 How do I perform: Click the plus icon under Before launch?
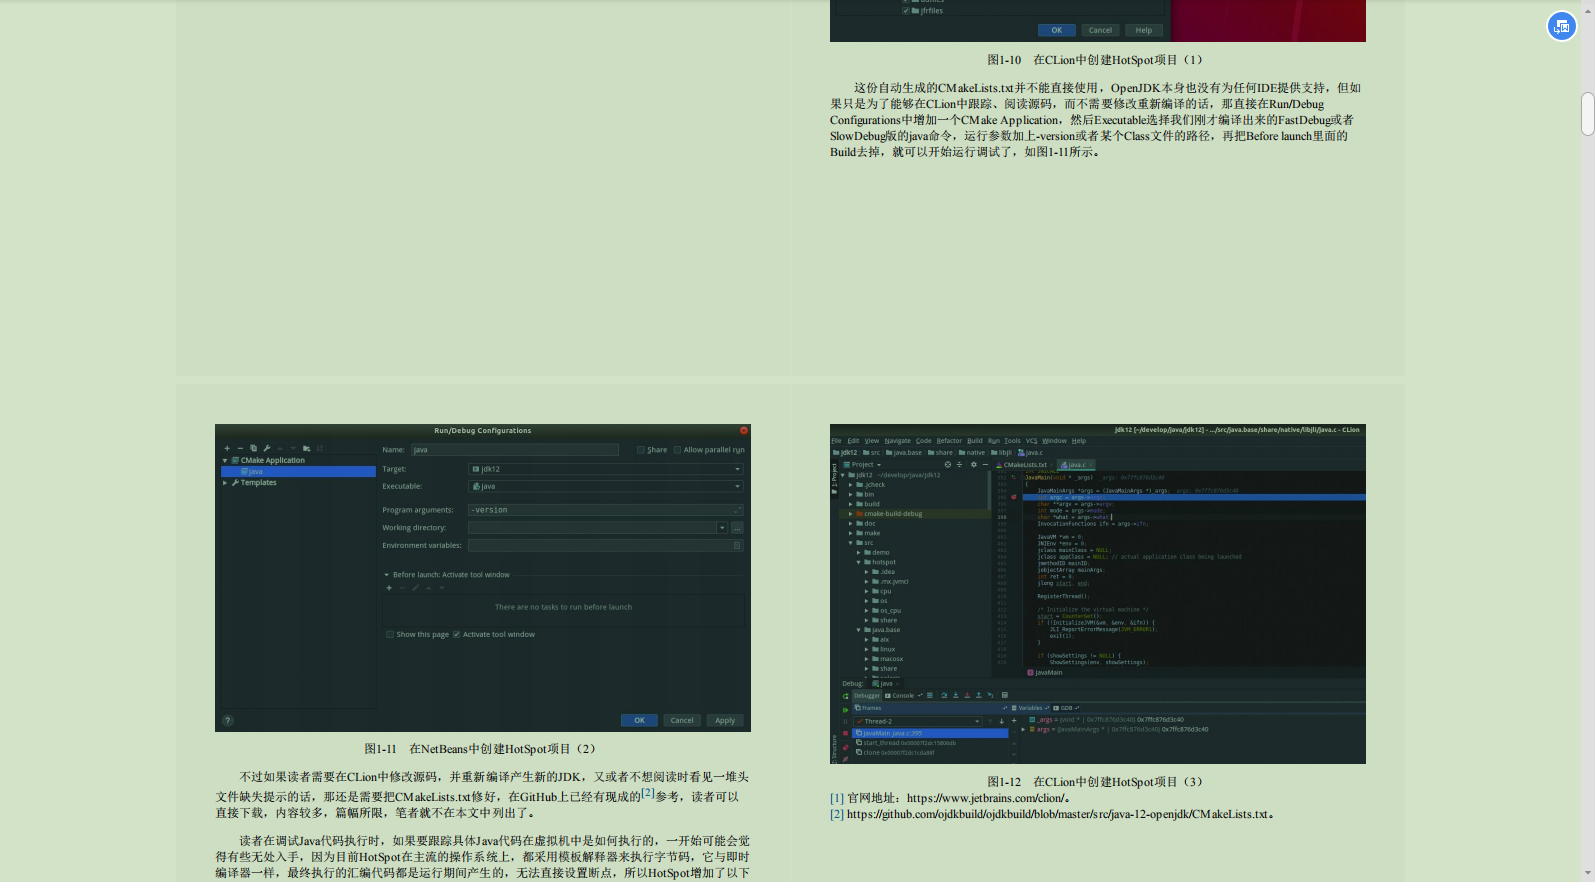pyautogui.click(x=389, y=588)
